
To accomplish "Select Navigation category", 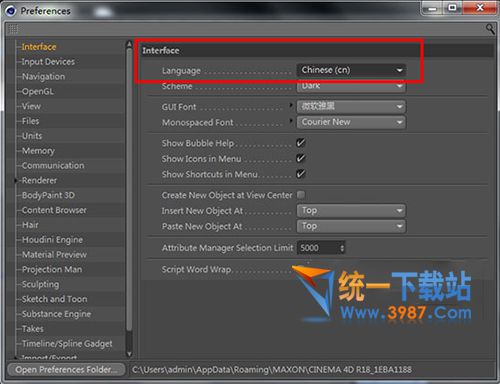I will pyautogui.click(x=43, y=77).
